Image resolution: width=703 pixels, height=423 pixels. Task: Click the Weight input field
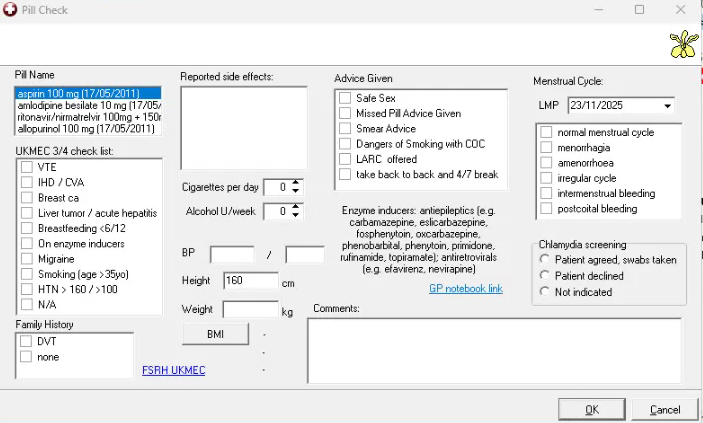point(250,310)
